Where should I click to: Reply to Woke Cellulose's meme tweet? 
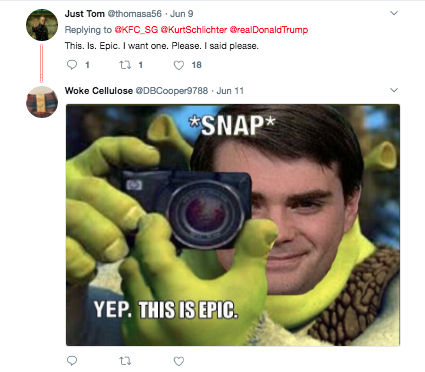click(x=72, y=361)
